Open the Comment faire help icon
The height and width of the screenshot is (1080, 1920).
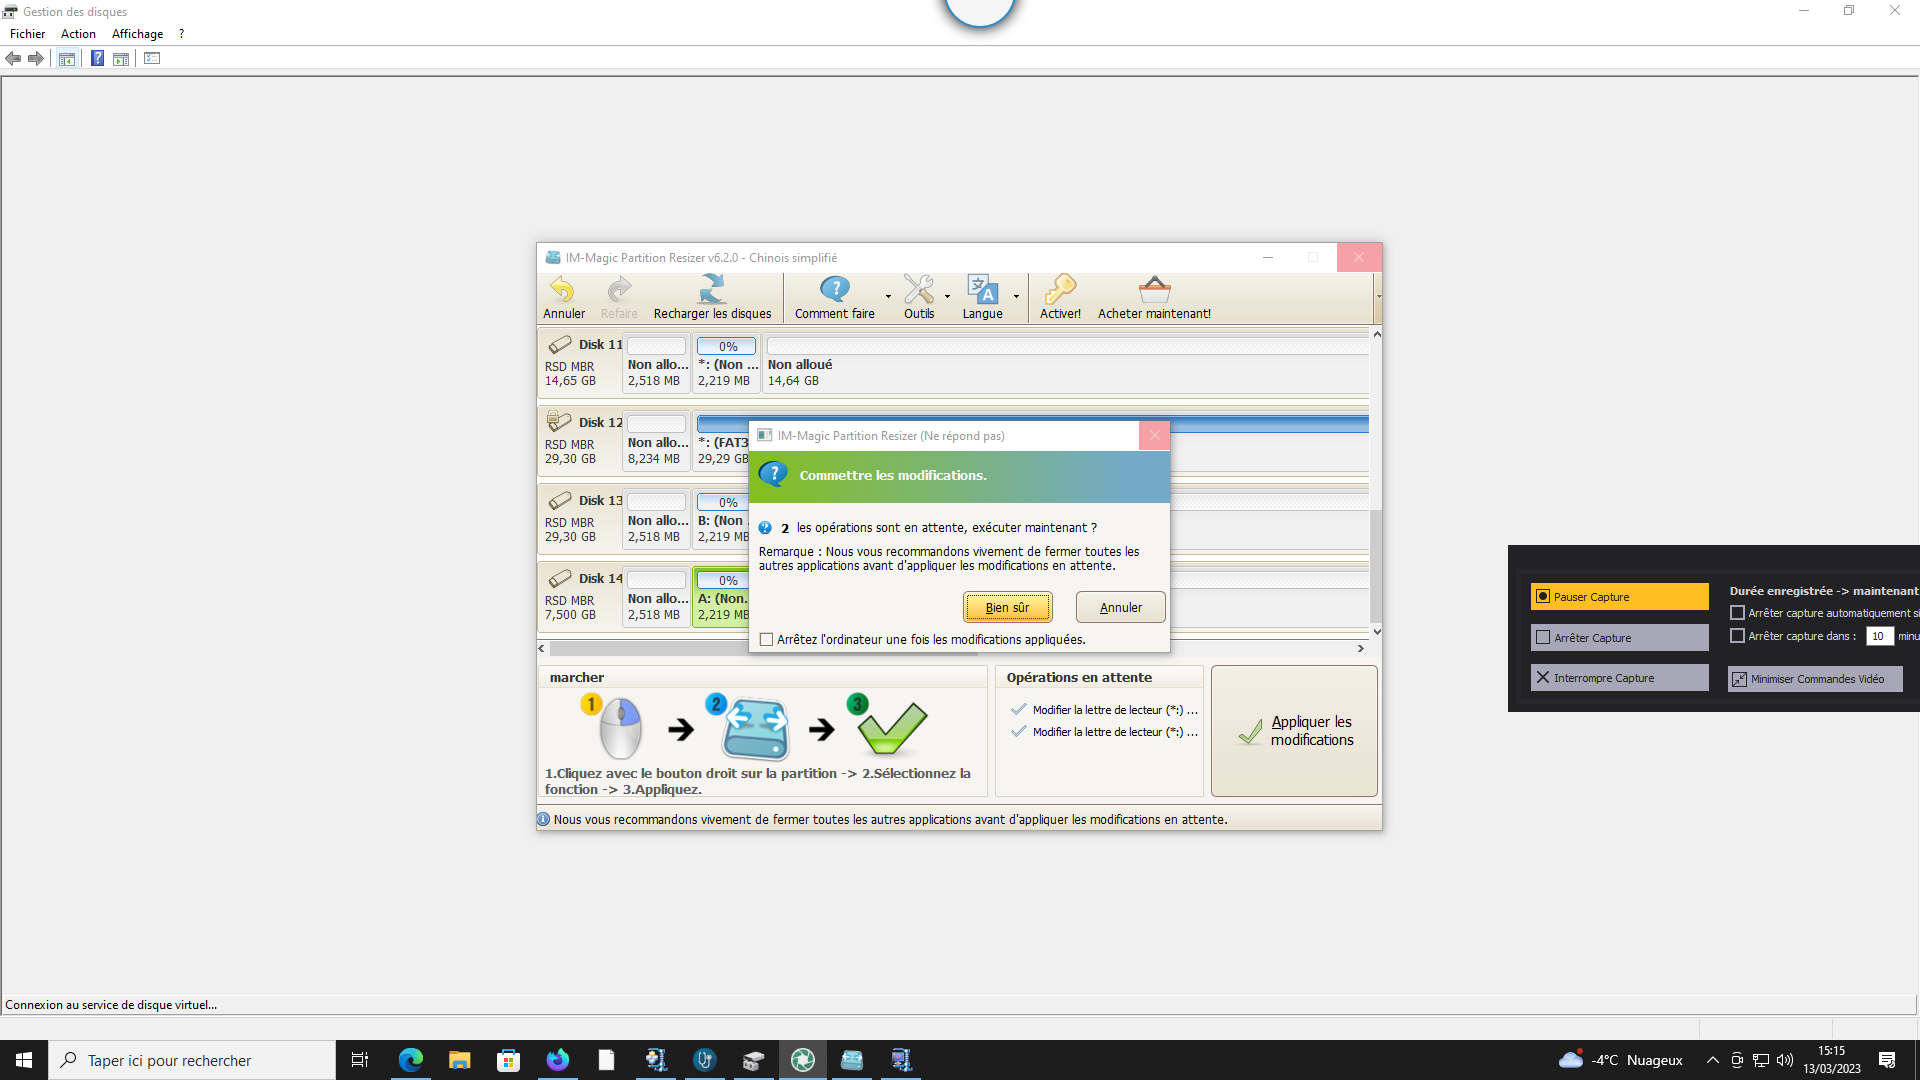pos(834,290)
